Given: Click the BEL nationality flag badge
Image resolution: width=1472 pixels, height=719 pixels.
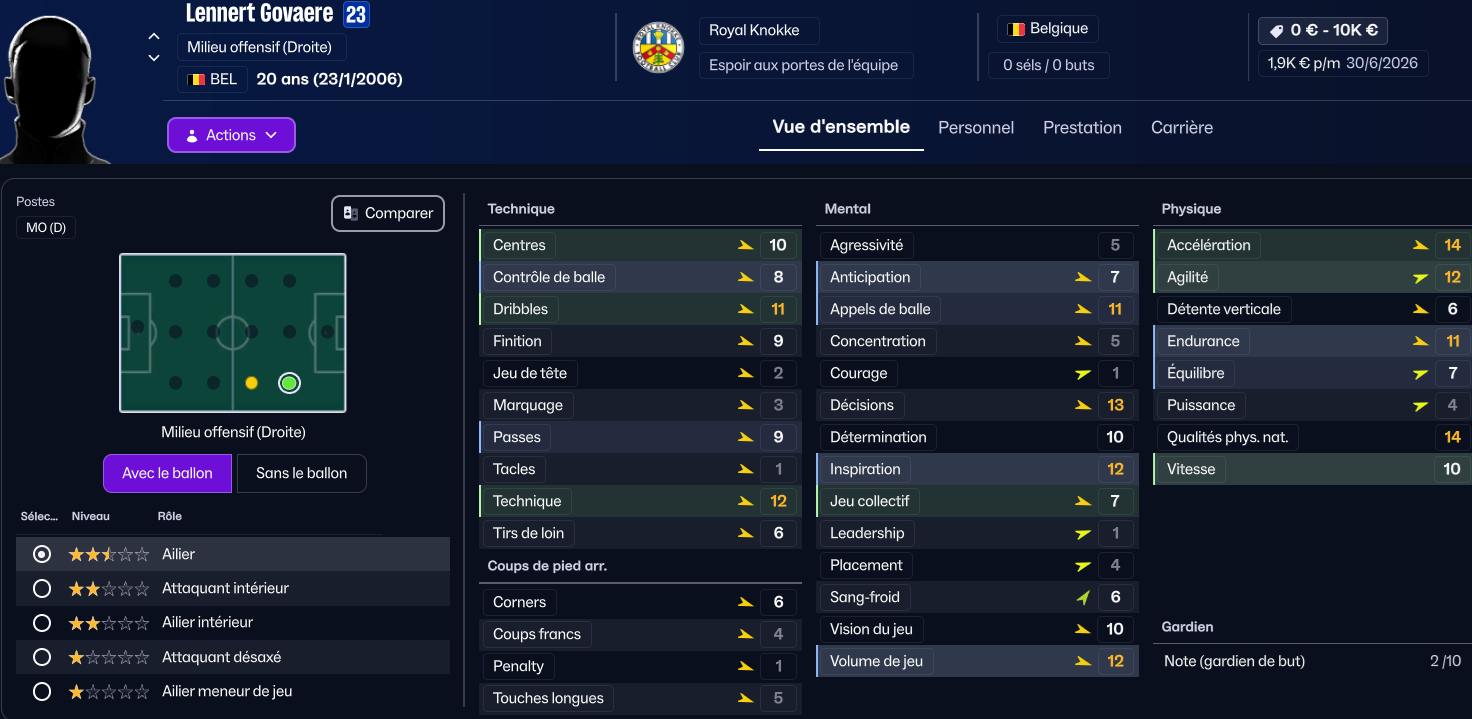Looking at the screenshot, I should point(197,79).
